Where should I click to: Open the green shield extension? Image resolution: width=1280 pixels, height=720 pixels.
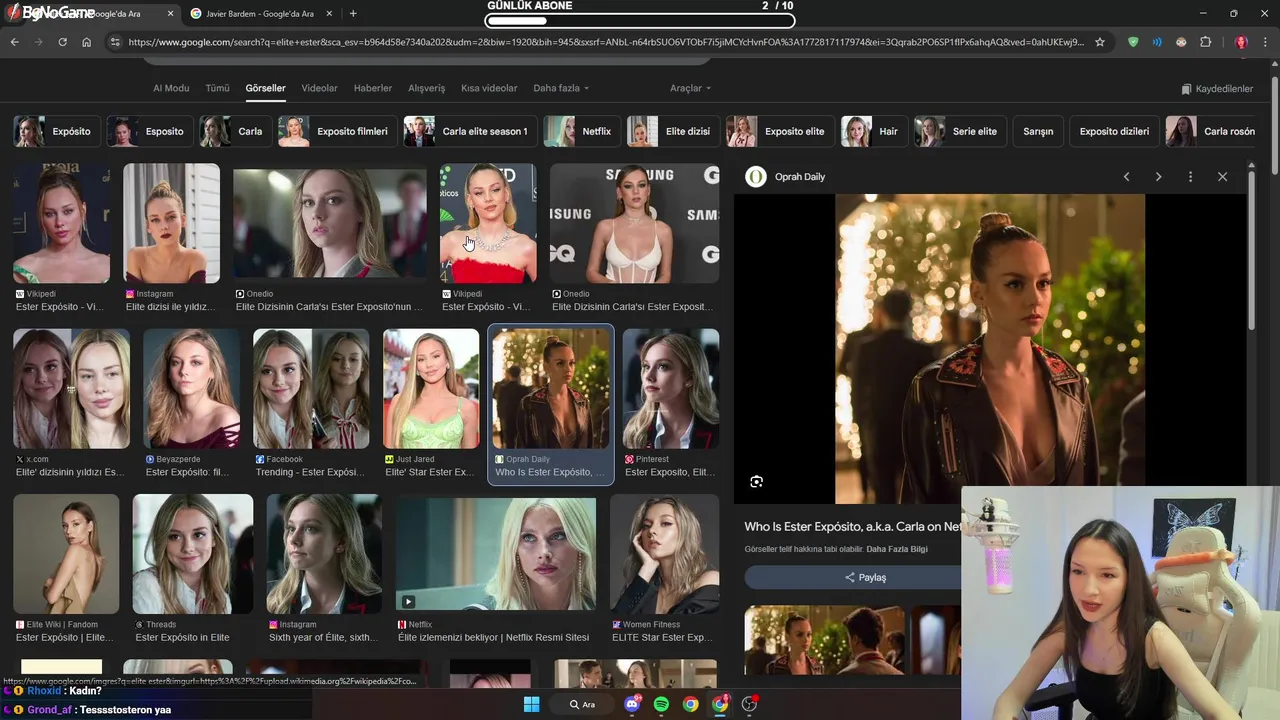click(1133, 42)
